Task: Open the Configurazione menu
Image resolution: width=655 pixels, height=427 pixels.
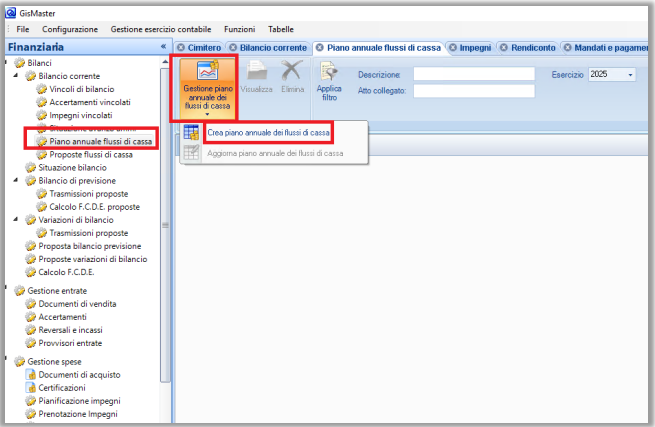Action: coord(69,30)
